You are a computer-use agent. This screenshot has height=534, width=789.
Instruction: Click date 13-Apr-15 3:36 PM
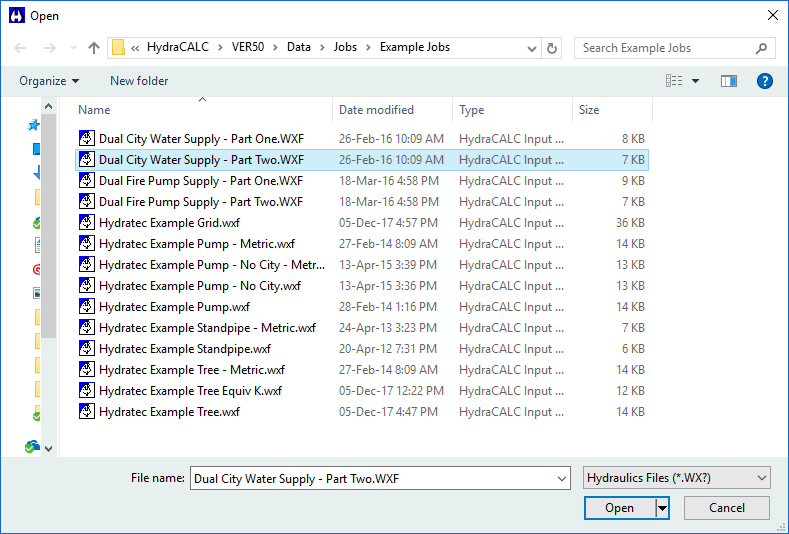(387, 286)
